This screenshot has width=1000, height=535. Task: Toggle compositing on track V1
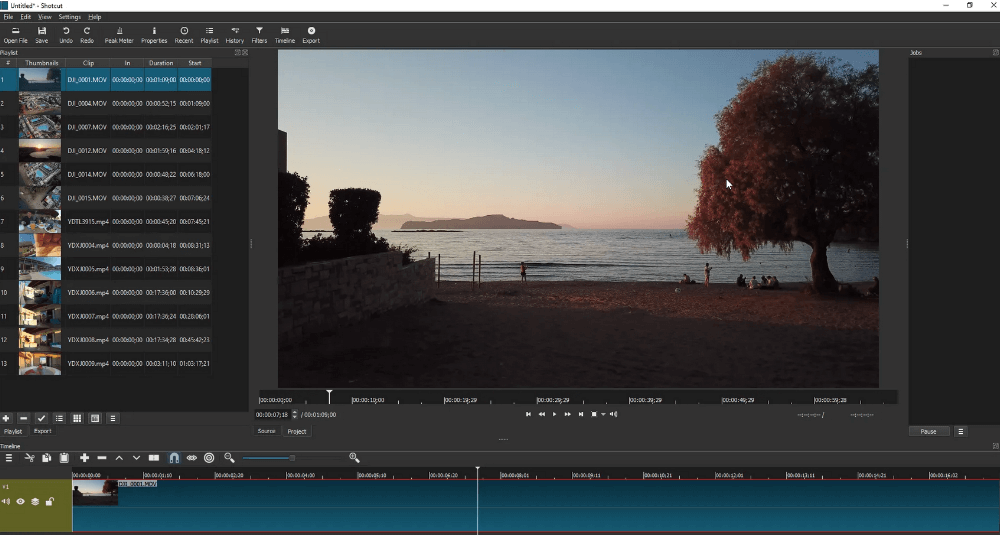pos(35,502)
